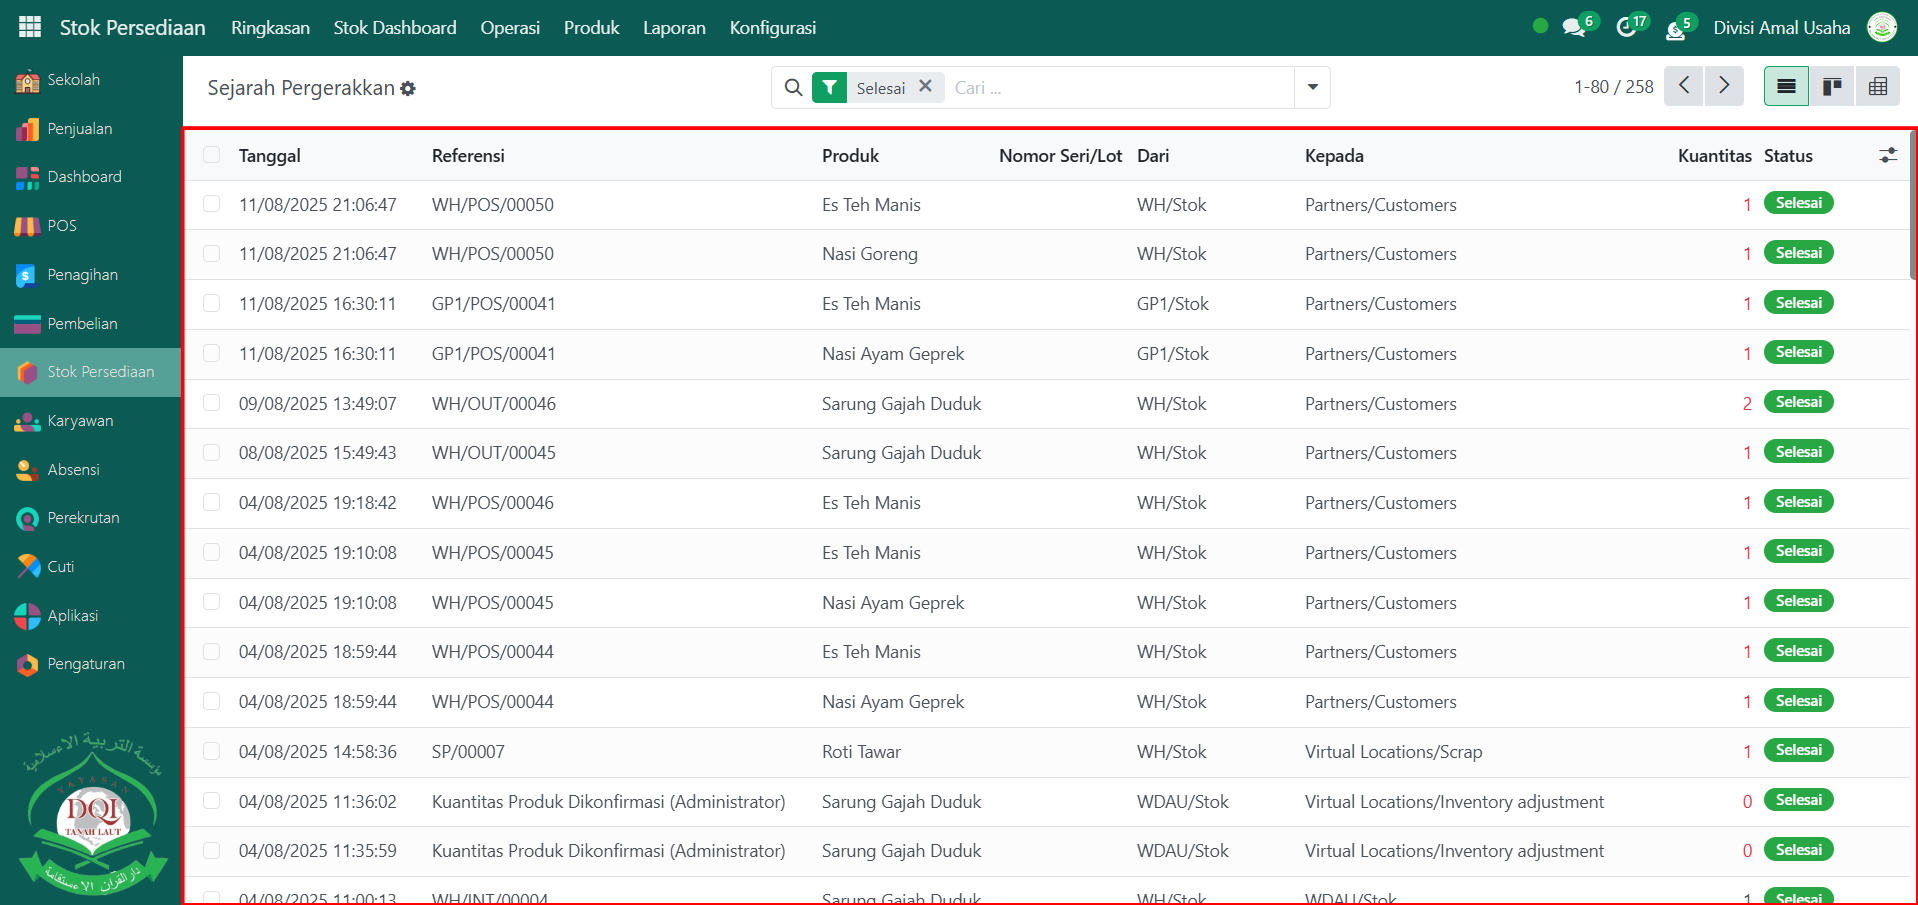The width and height of the screenshot is (1918, 905).
Task: Check the Roti Tawar row checkbox
Action: tap(211, 751)
